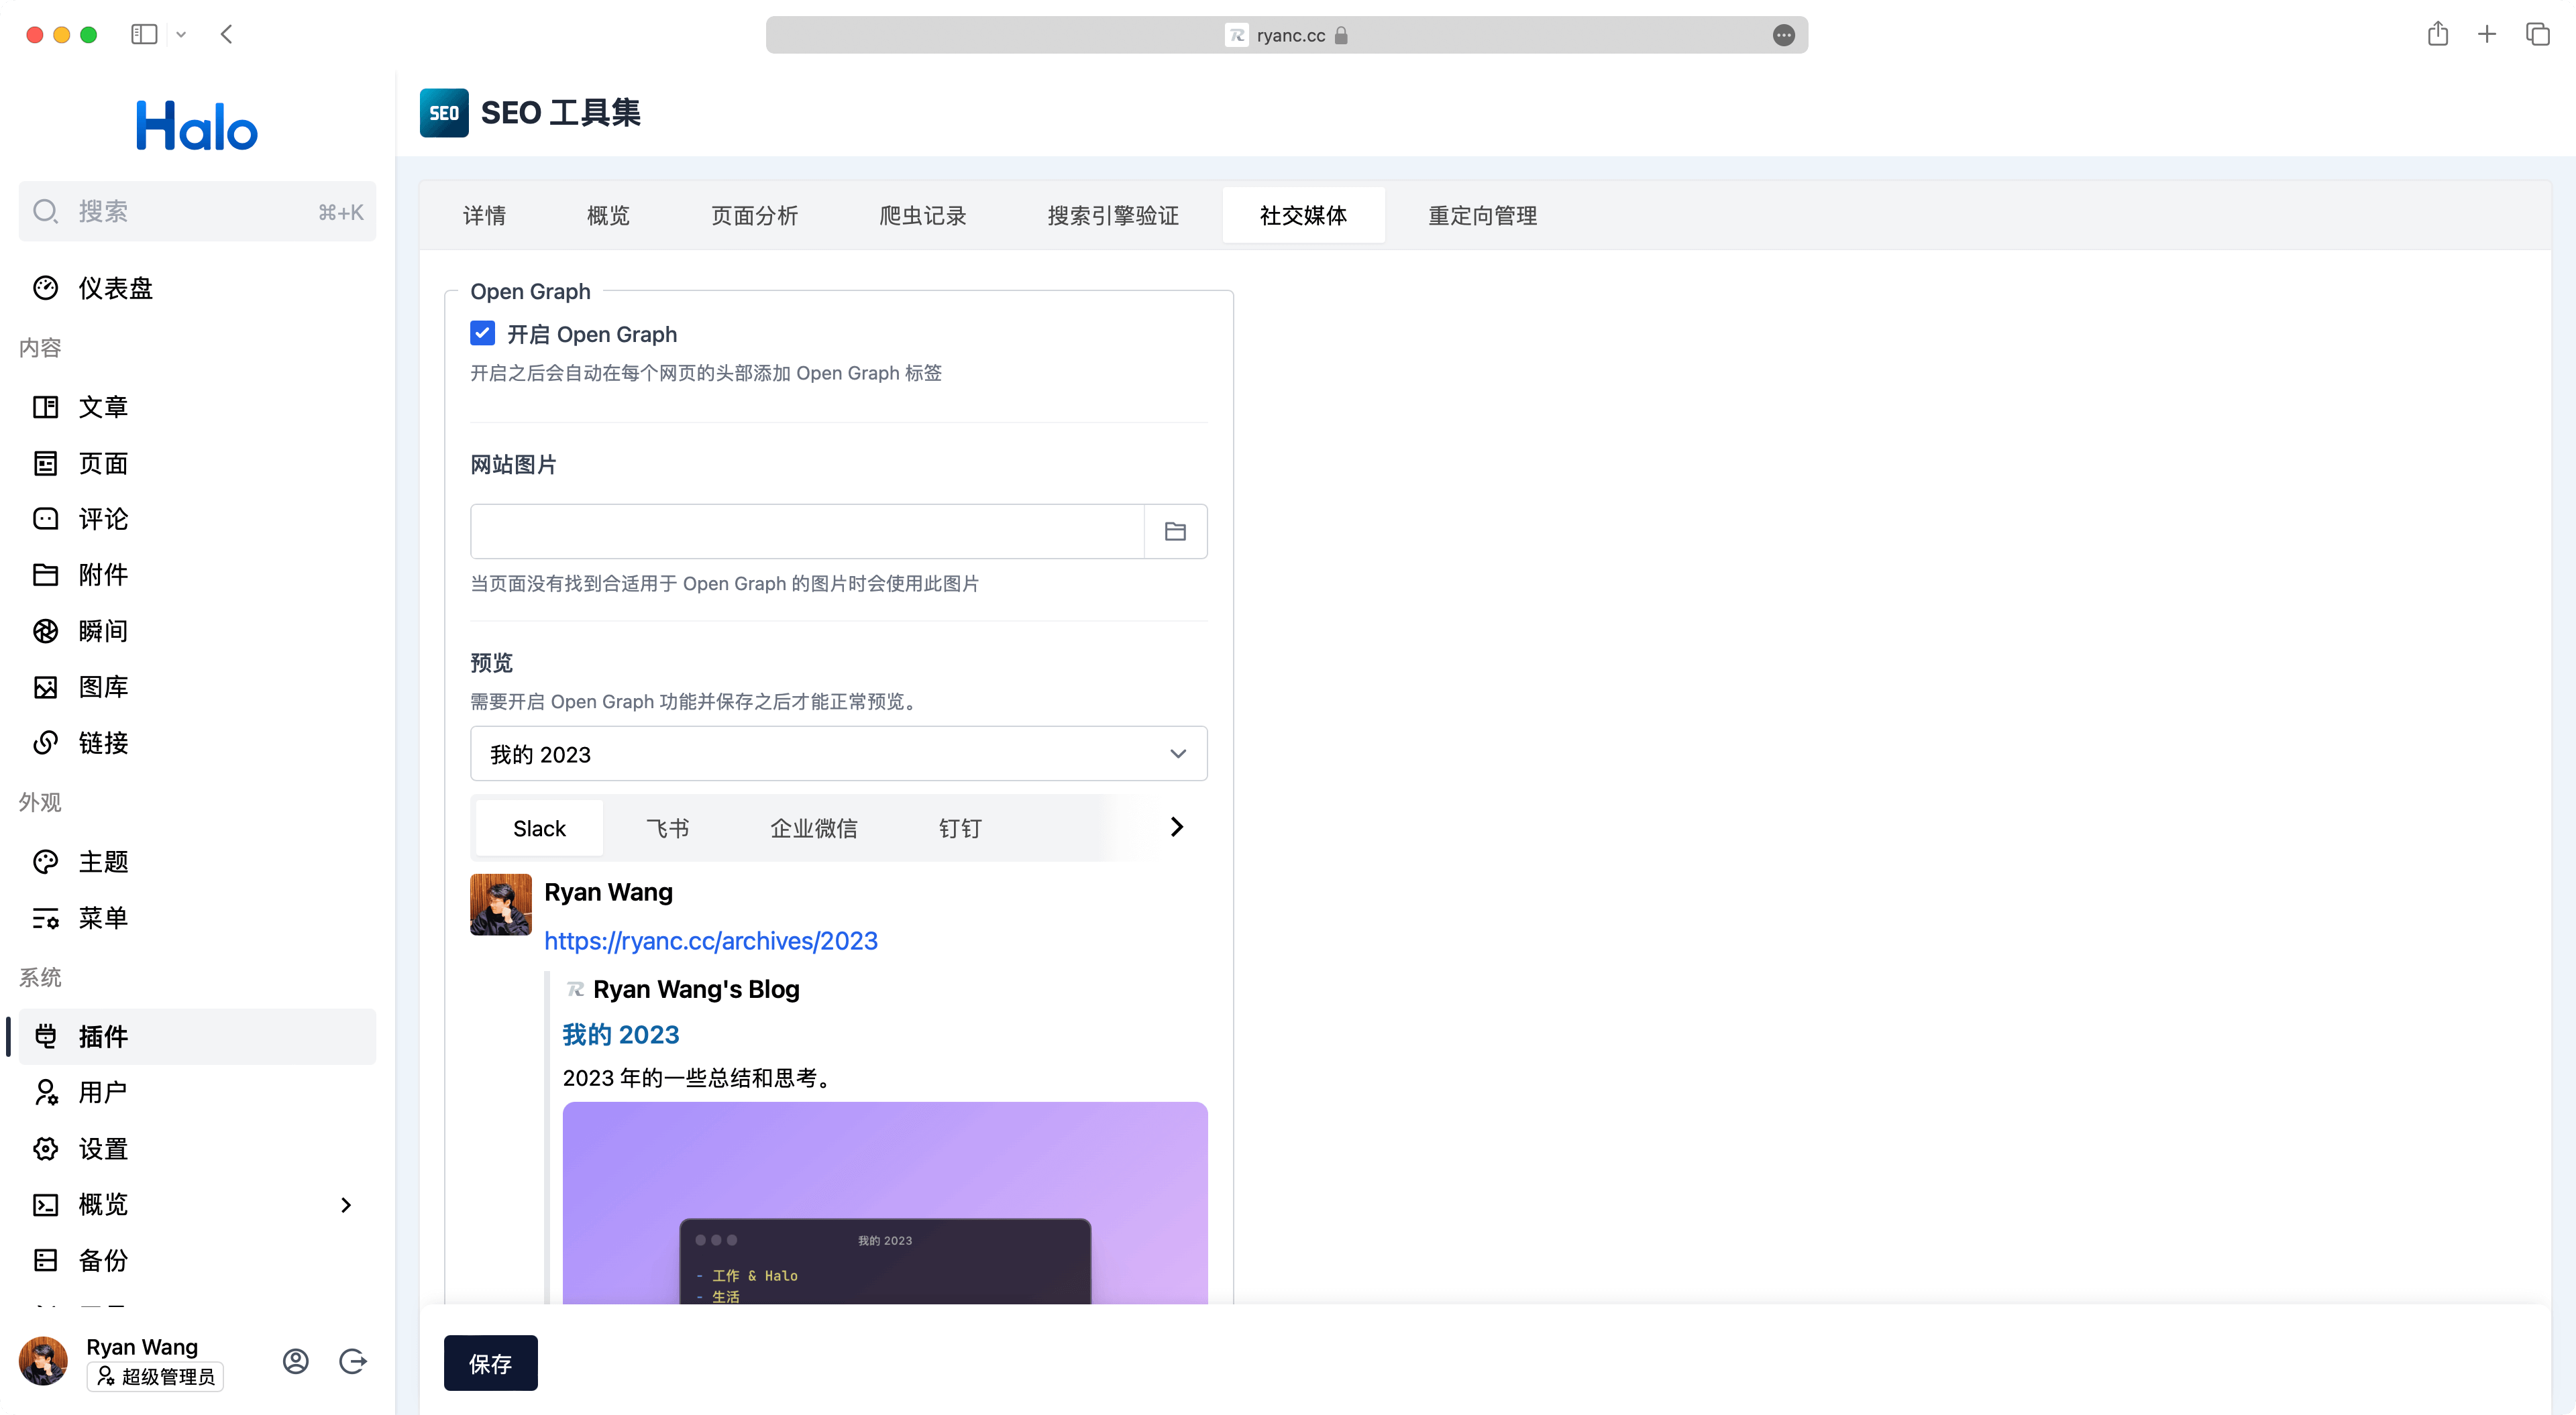
Task: Open the 评论 comments icon in sidebar
Action: (46, 519)
